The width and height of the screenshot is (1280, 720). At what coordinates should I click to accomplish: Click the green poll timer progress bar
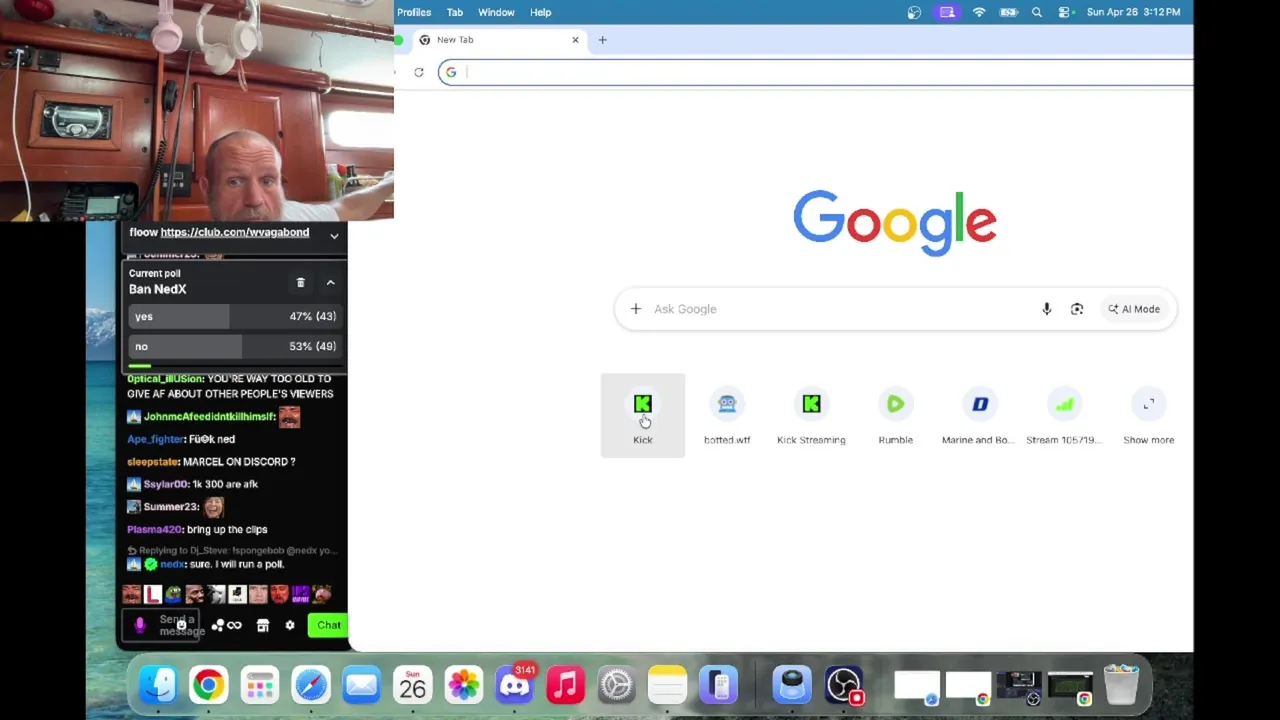pos(139,366)
